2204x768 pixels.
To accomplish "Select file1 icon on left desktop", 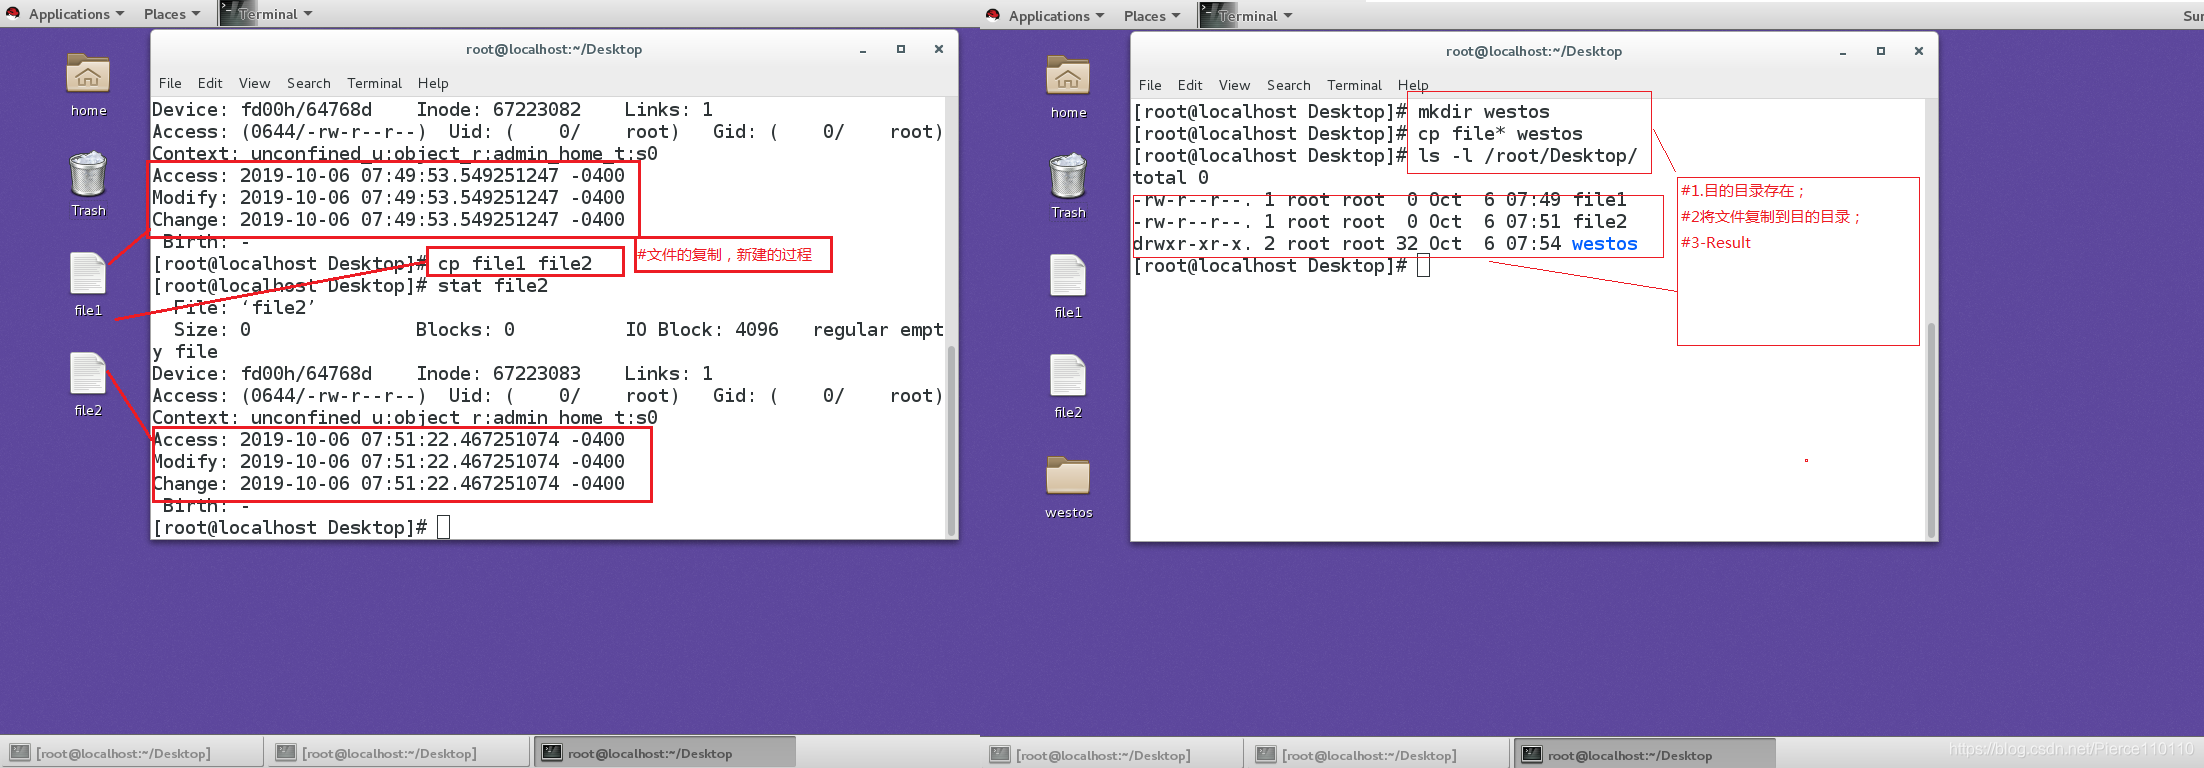I will click(x=88, y=274).
